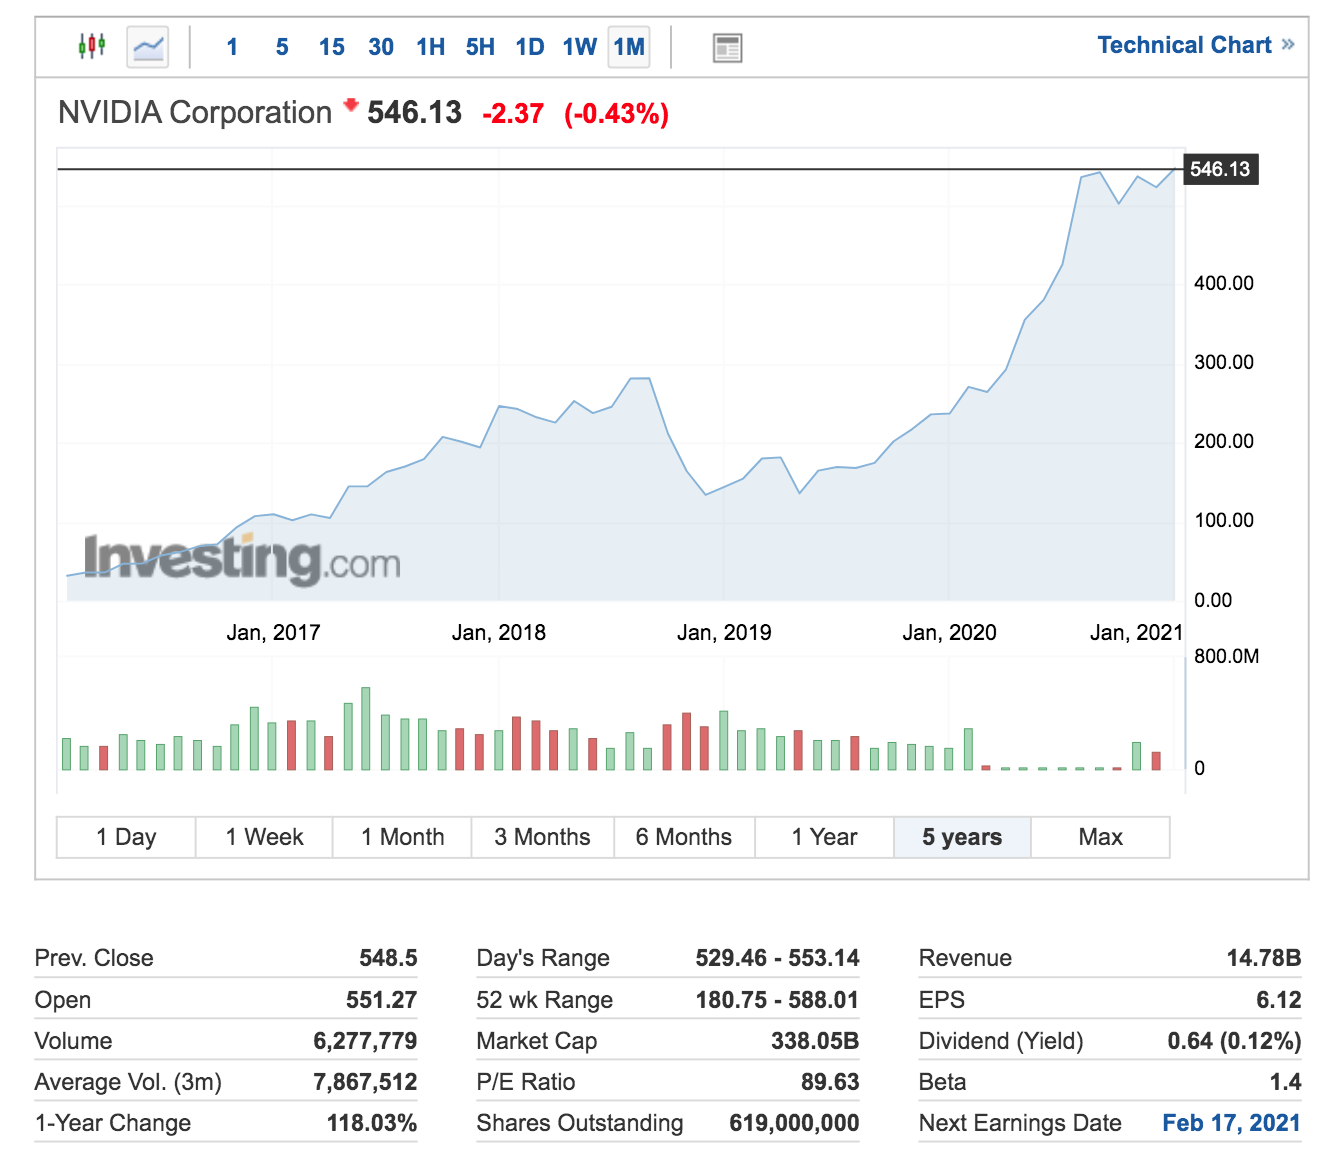The width and height of the screenshot is (1338, 1172).
Task: Switch to 6 Months range tab
Action: pyautogui.click(x=684, y=837)
